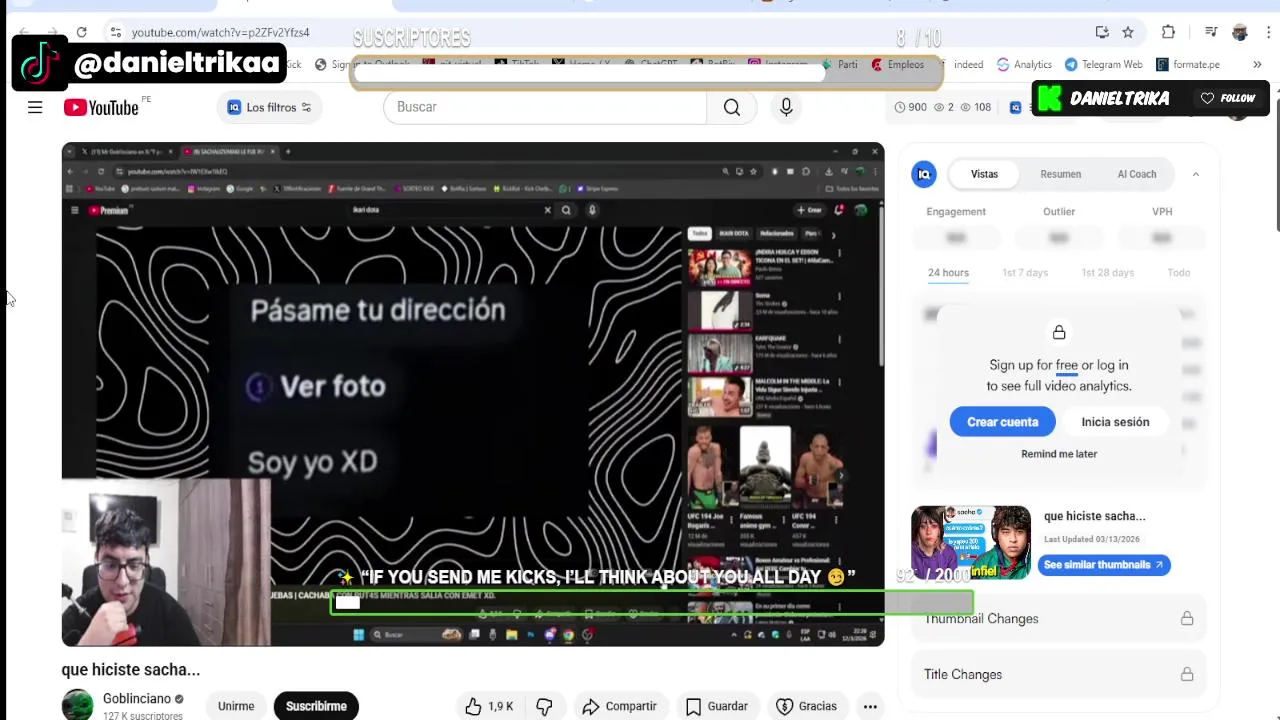Screen dimensions: 1280x720
Task: Click the 127 K suscriptores text
Action: [143, 716]
